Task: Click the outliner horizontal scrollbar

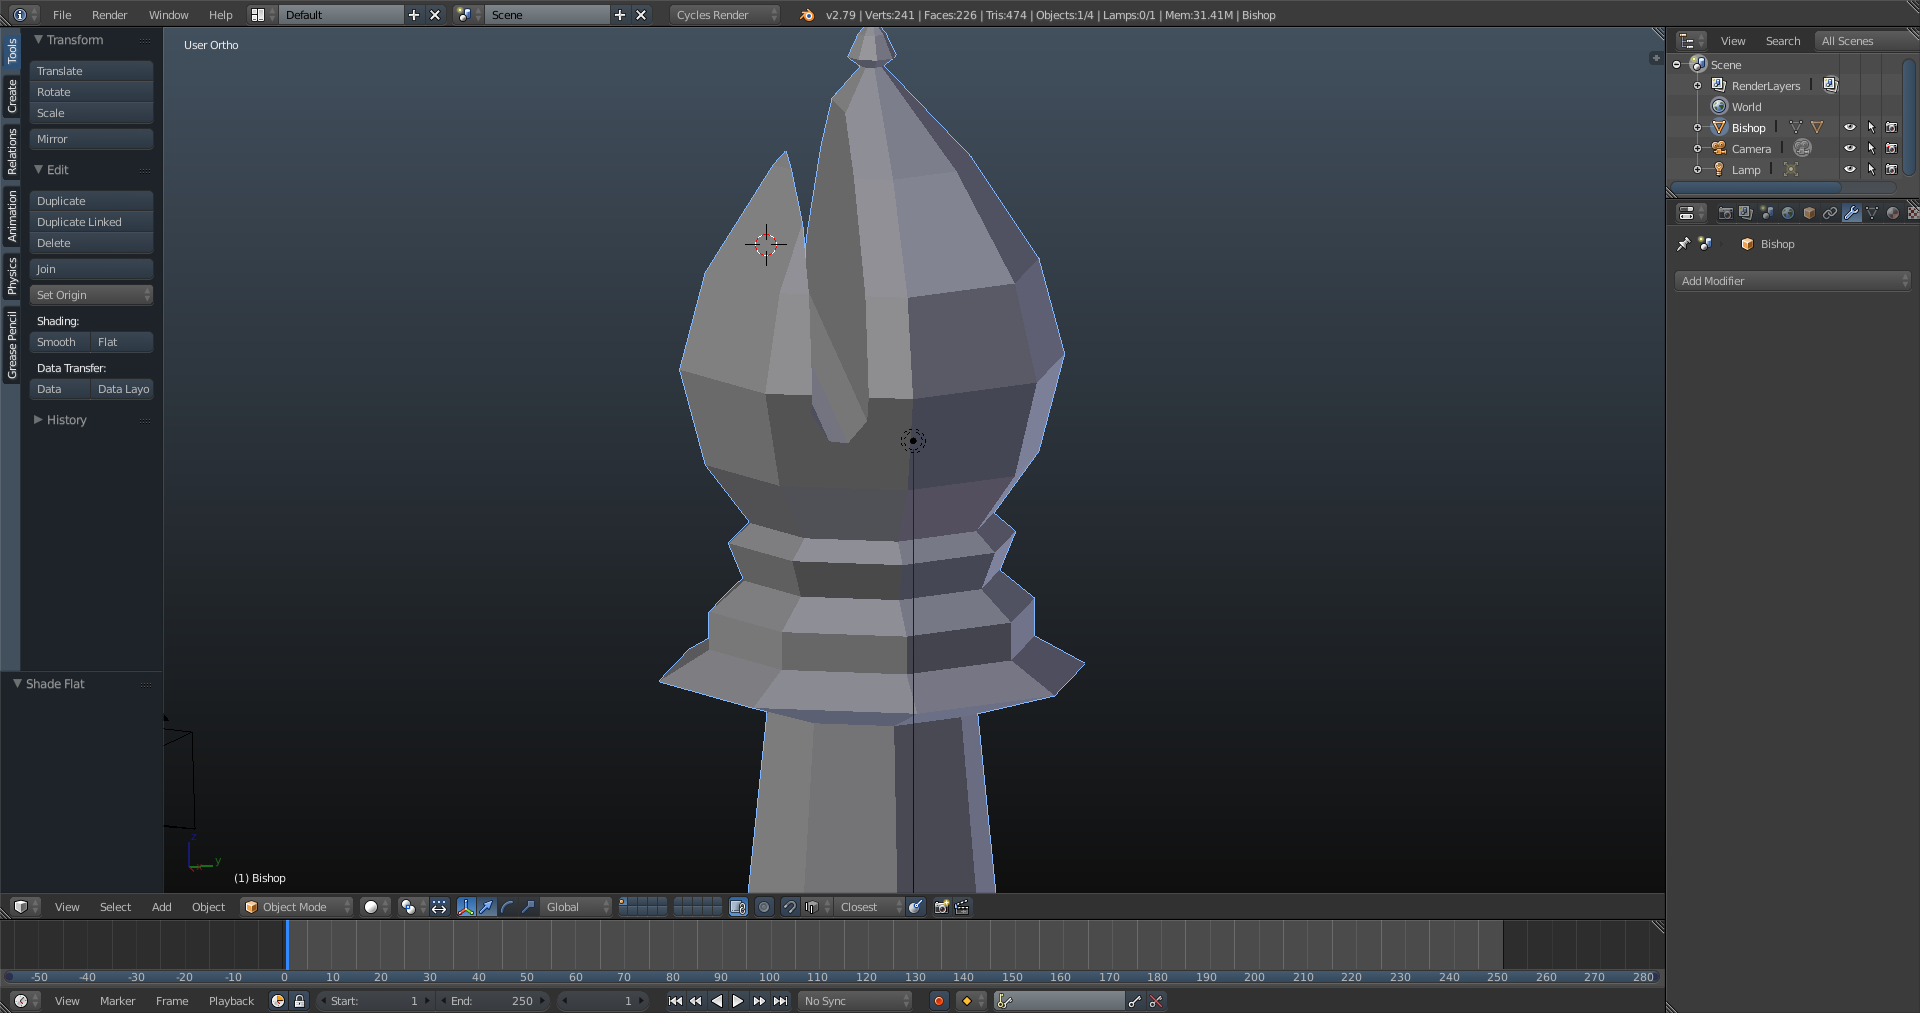Action: (x=1757, y=187)
